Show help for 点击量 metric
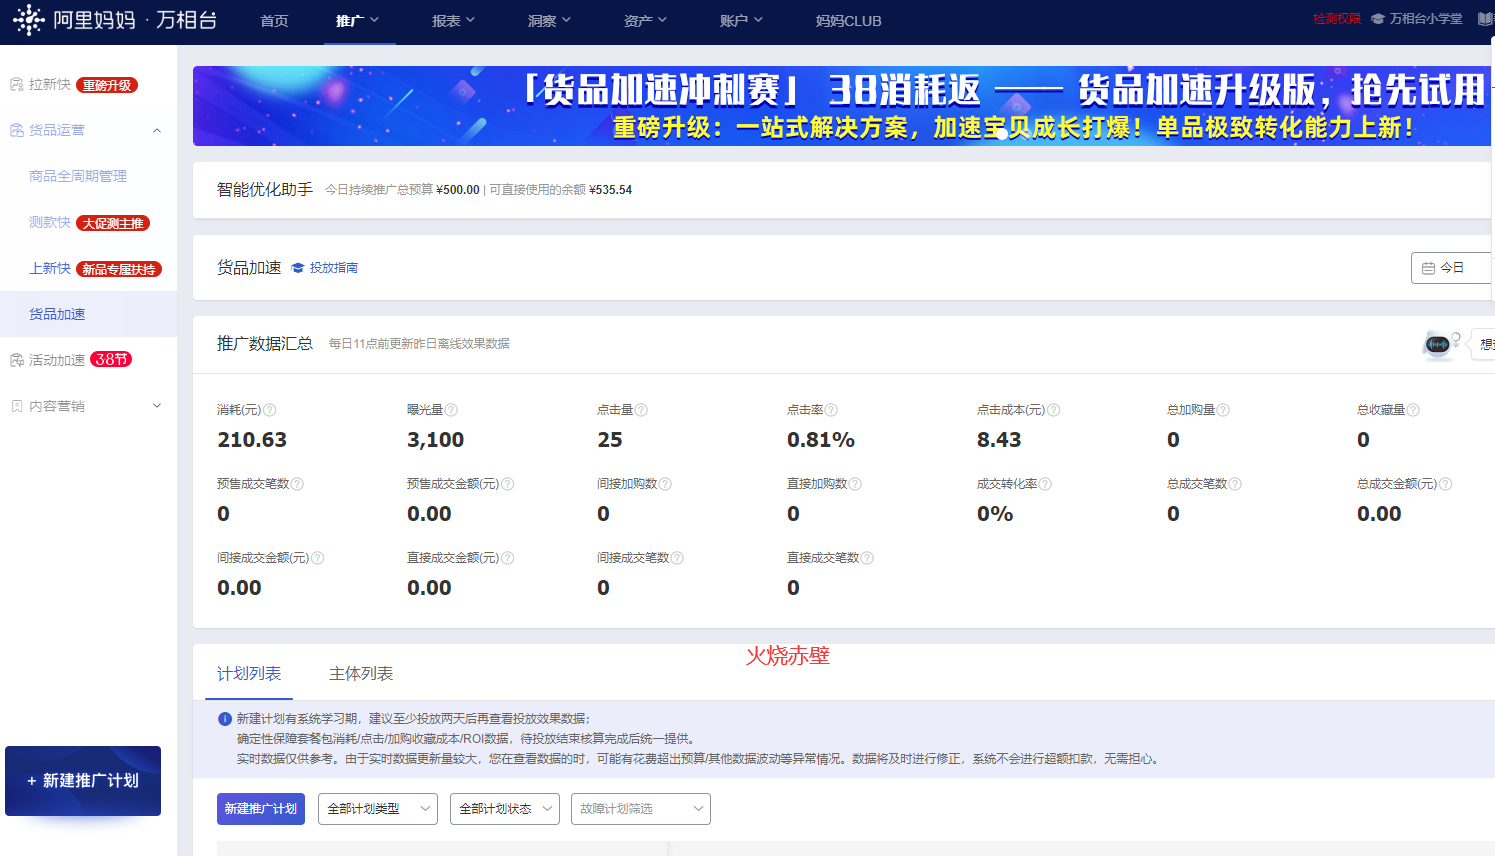 click(641, 410)
